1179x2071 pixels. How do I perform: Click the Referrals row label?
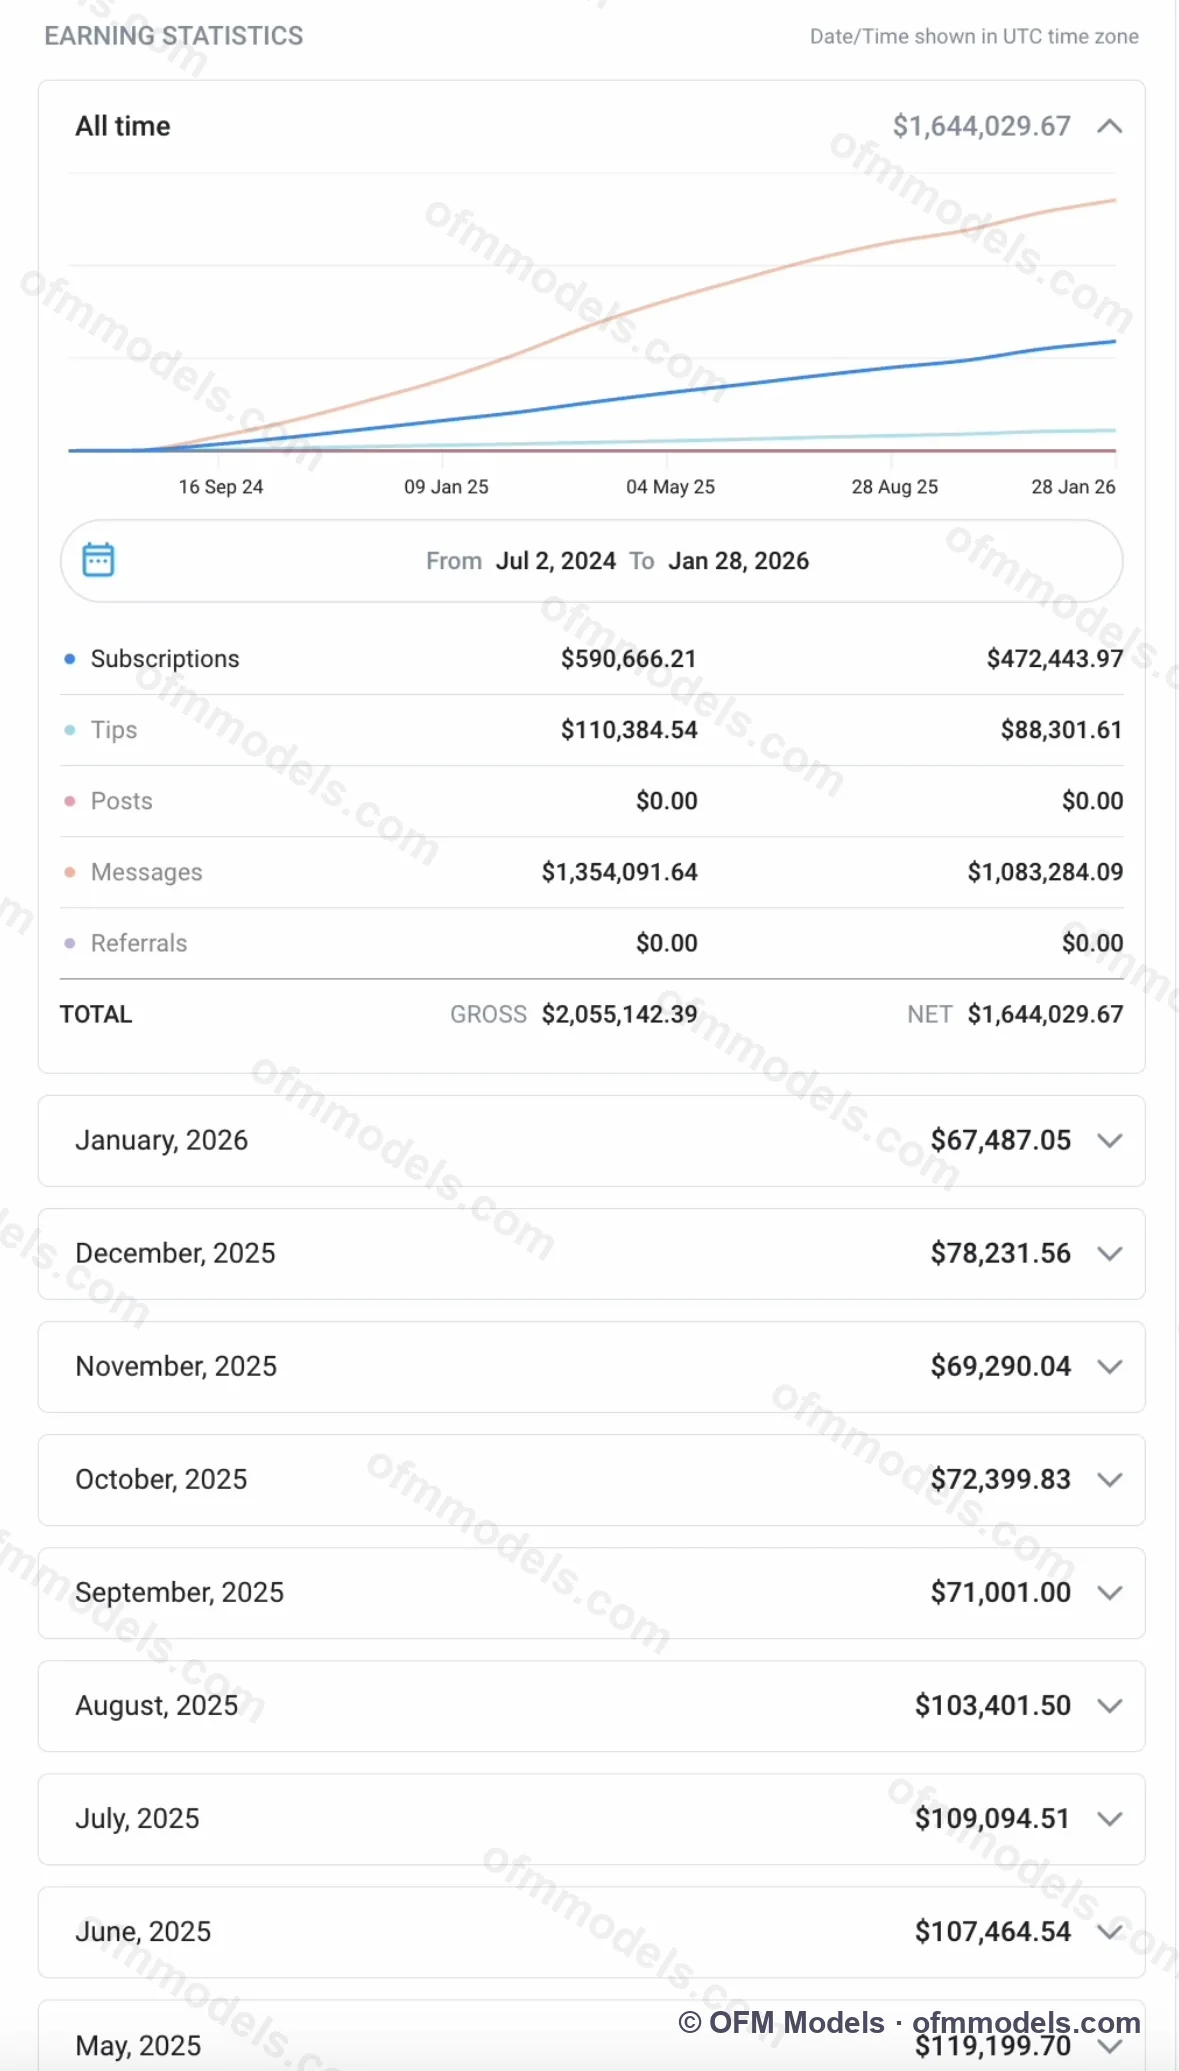tap(139, 943)
